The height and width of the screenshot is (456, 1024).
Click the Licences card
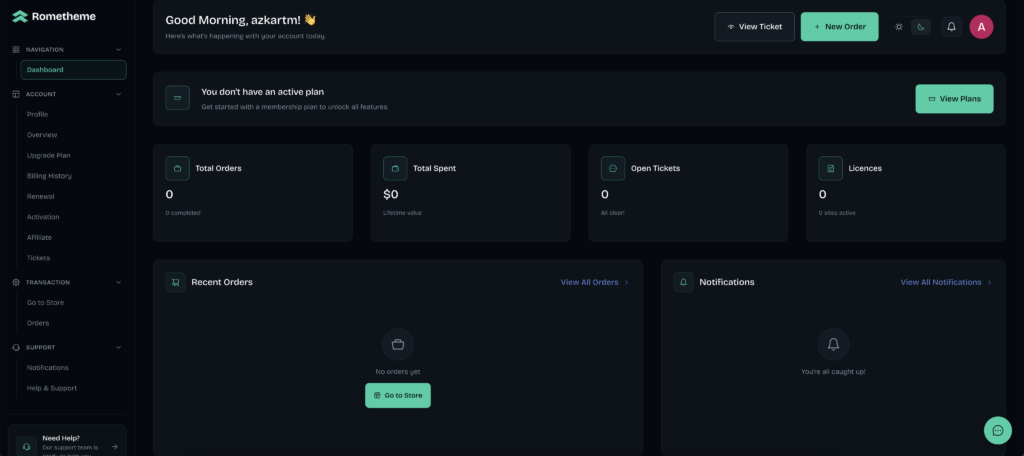pyautogui.click(x=906, y=193)
